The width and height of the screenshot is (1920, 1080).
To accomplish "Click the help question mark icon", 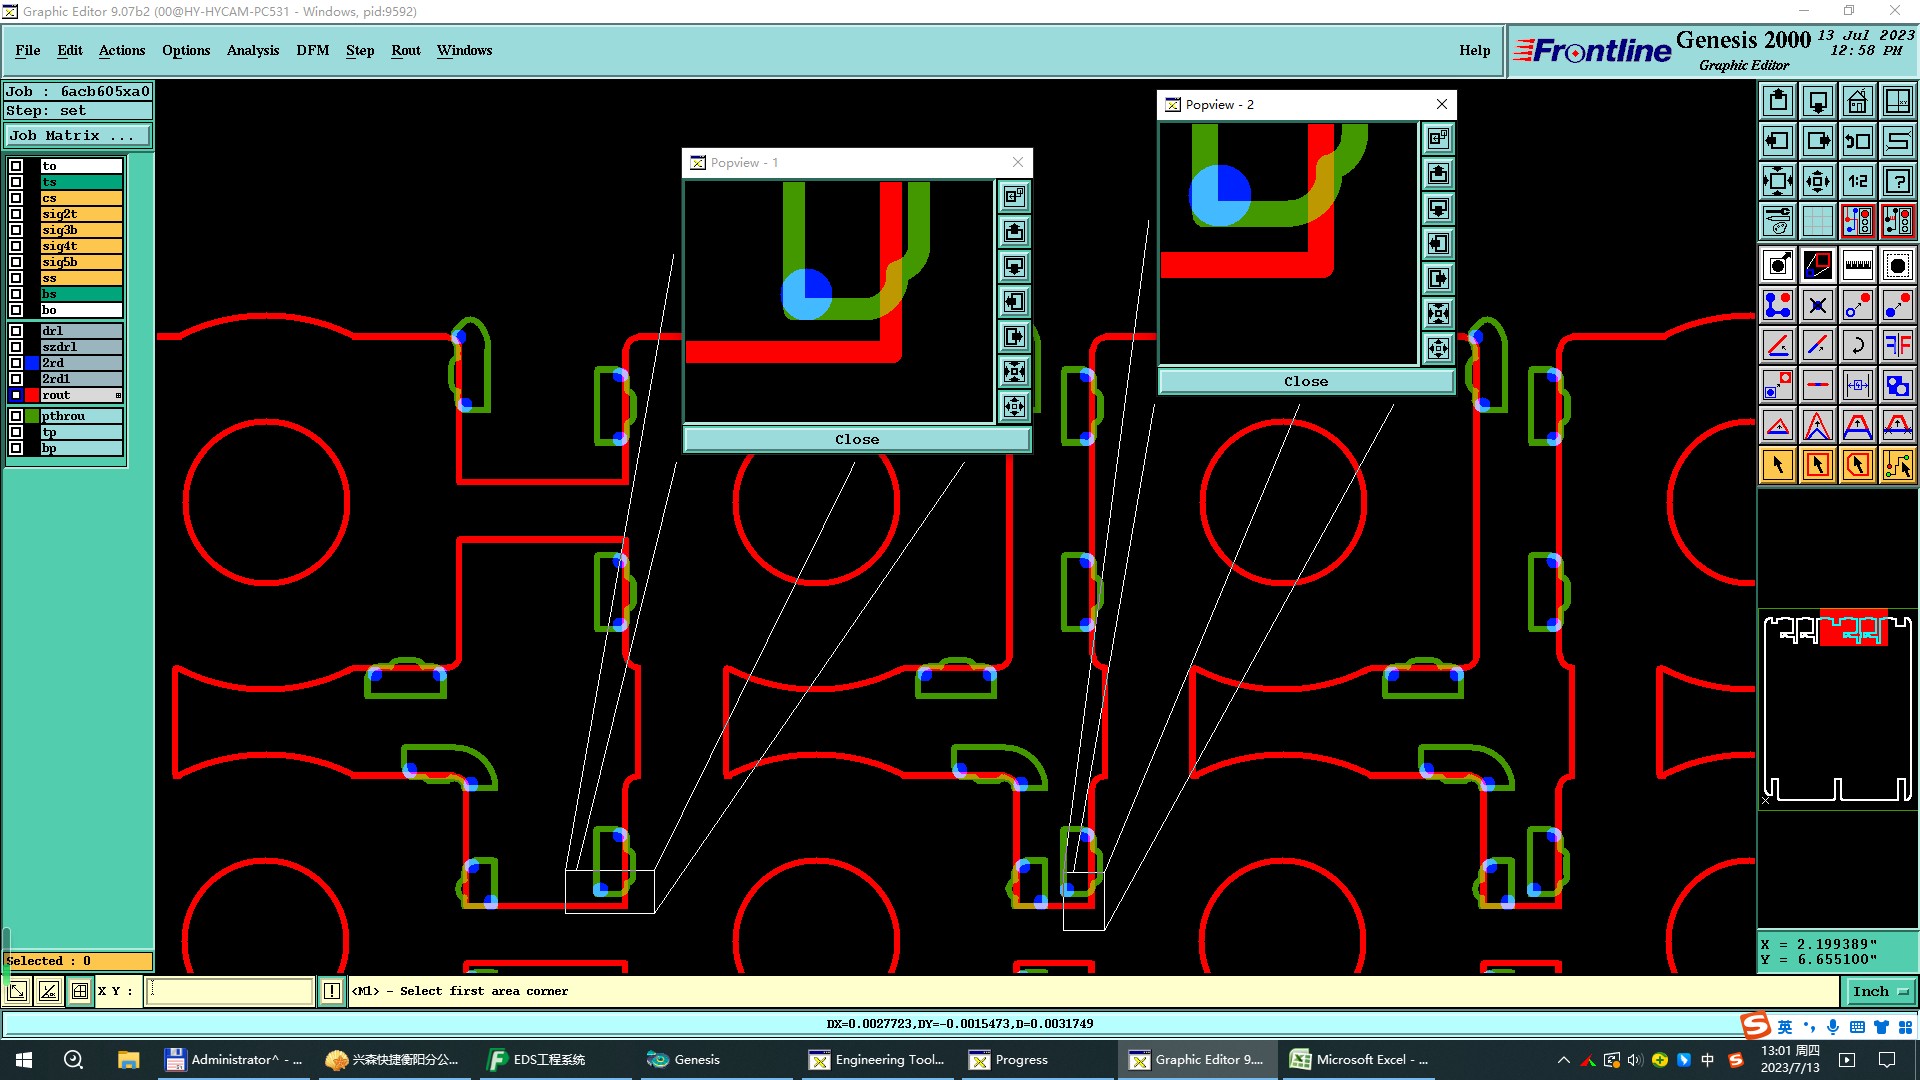I will (1897, 181).
